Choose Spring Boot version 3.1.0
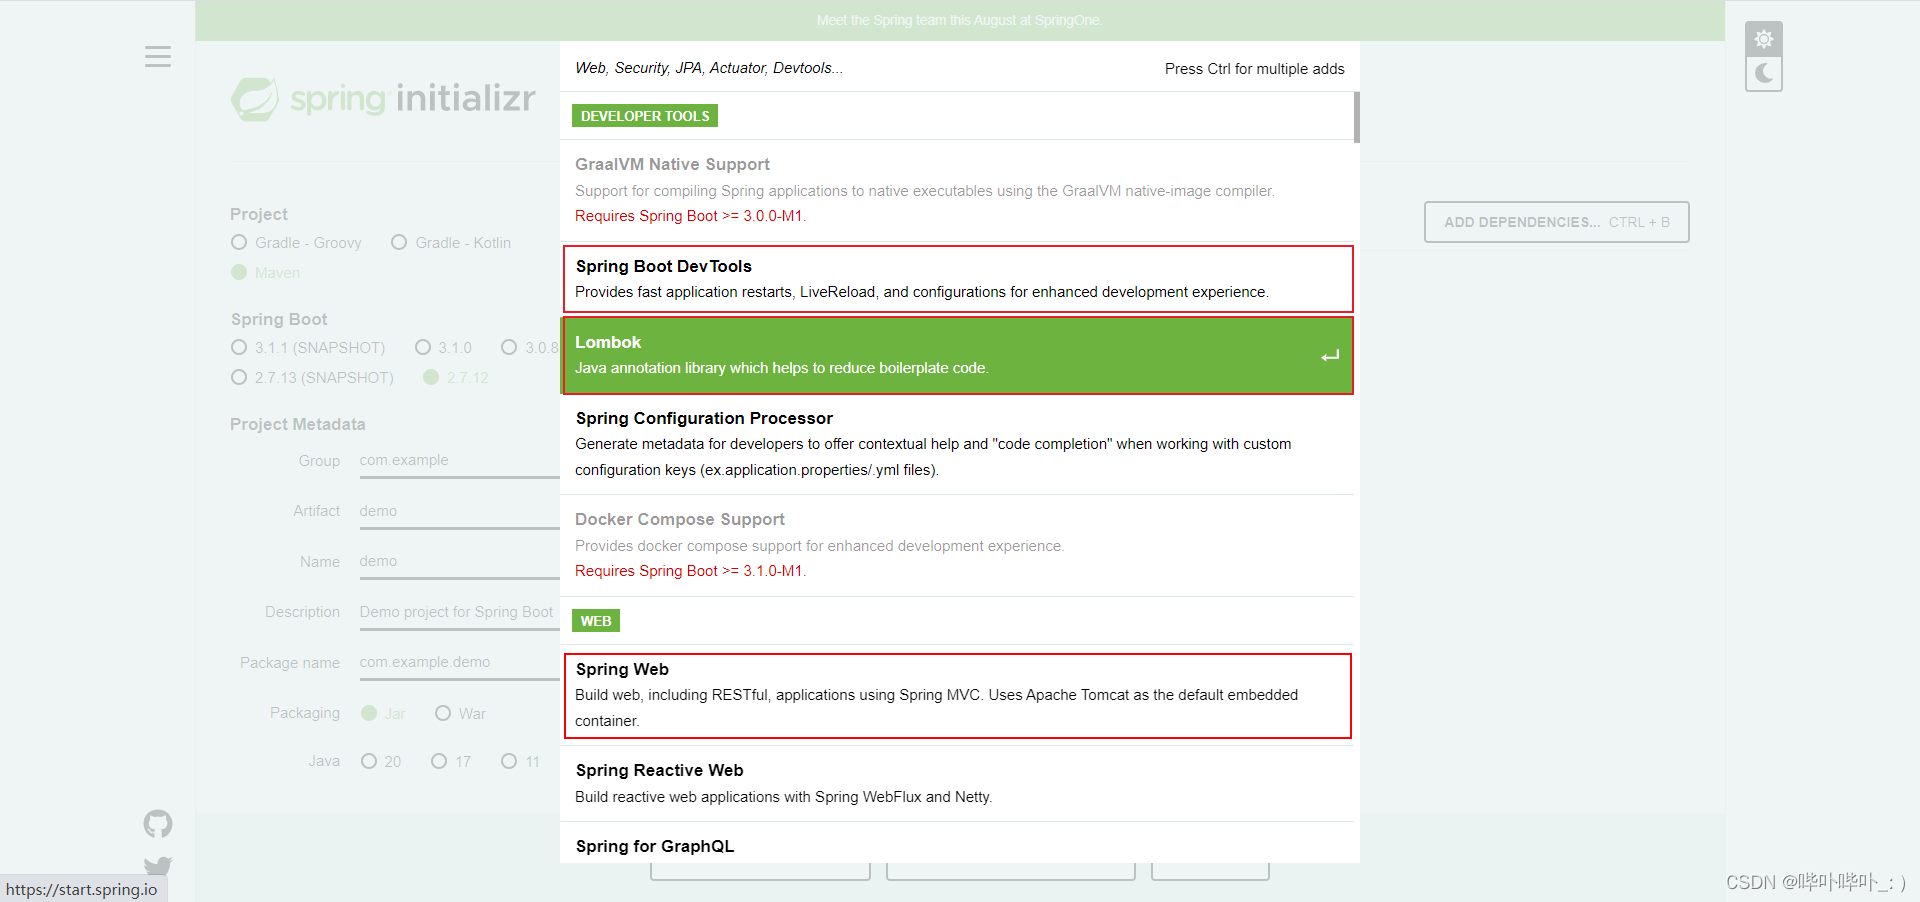 423,347
